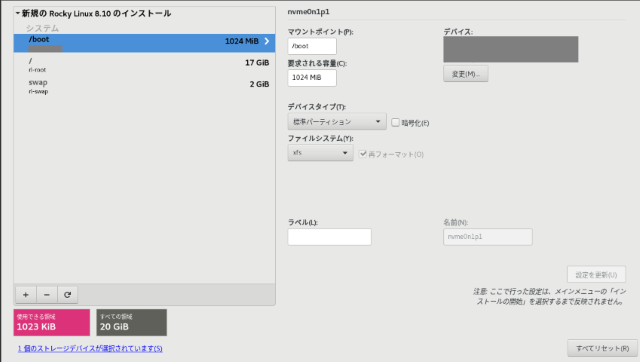This screenshot has height=362, width=640.
Task: Click the pink 1023 KiB available space box
Action: tap(52, 322)
